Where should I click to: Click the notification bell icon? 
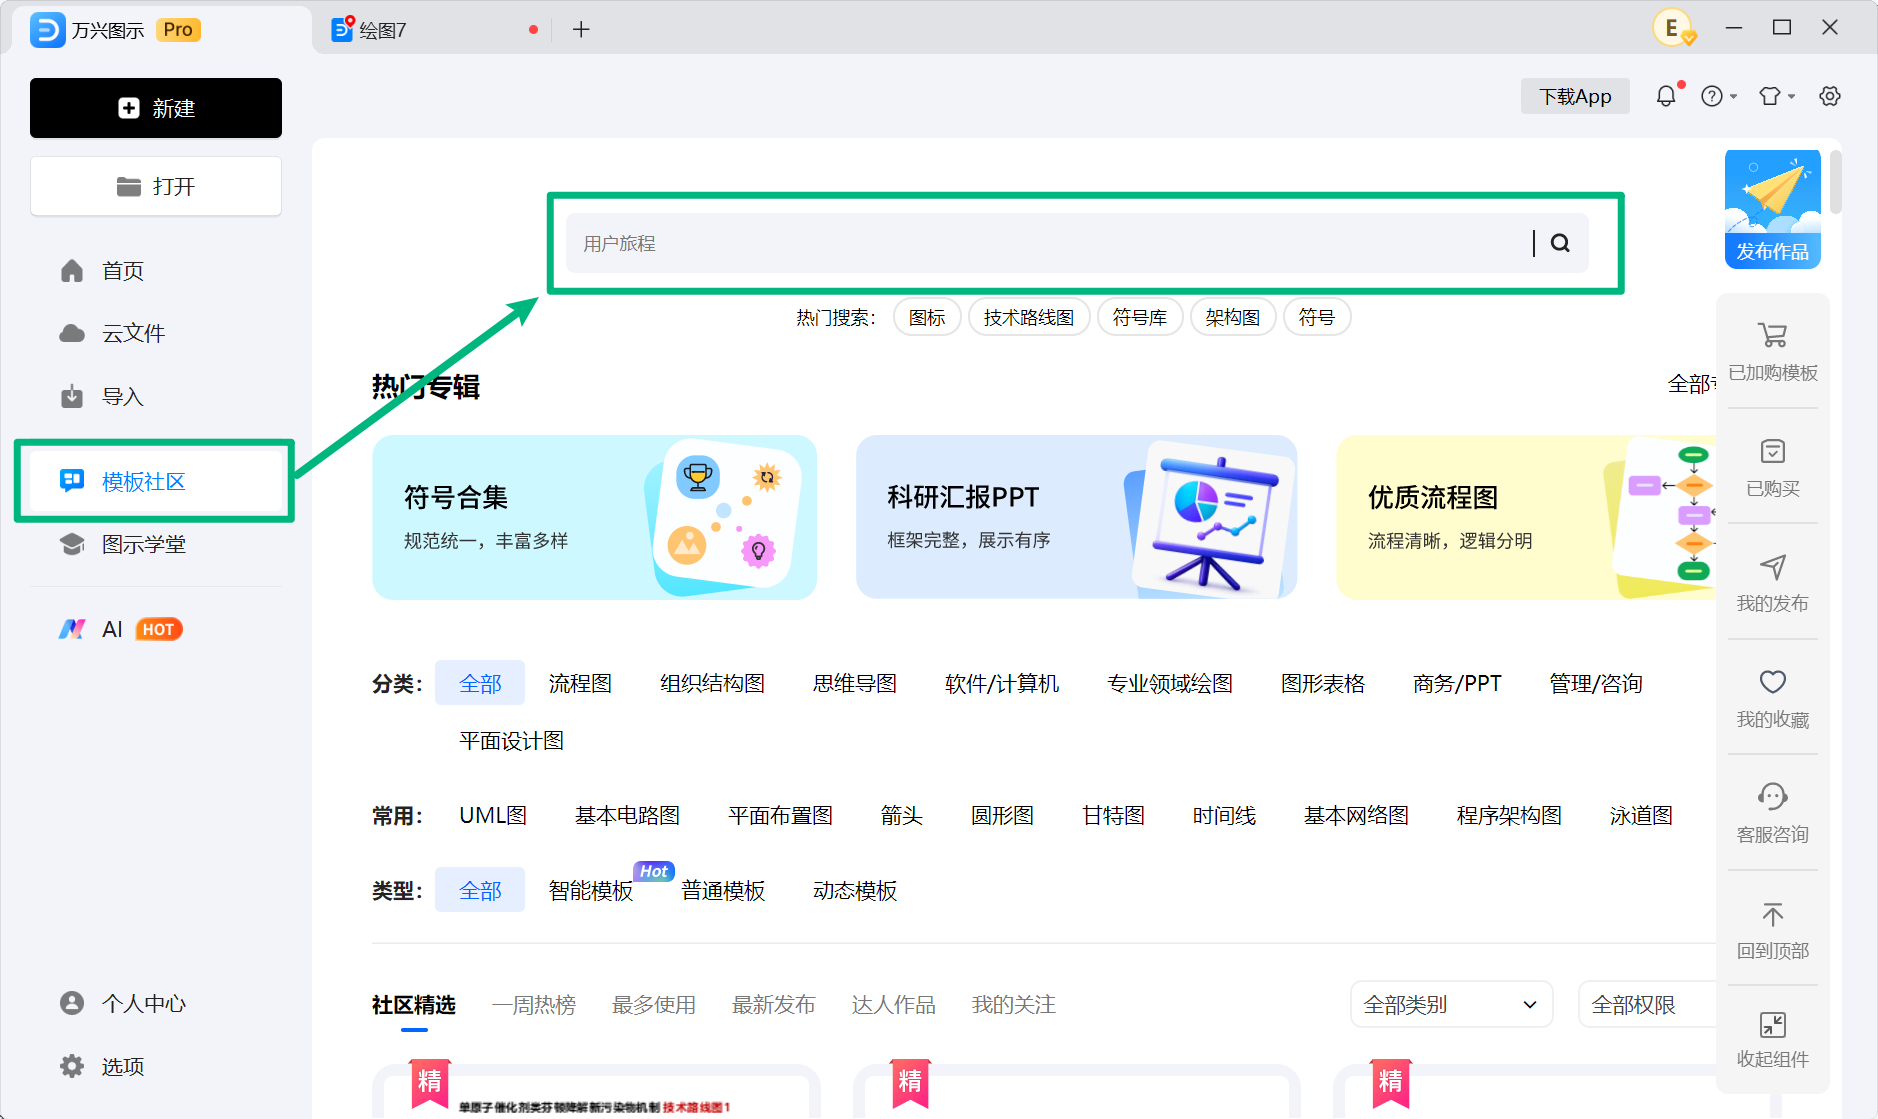point(1666,96)
